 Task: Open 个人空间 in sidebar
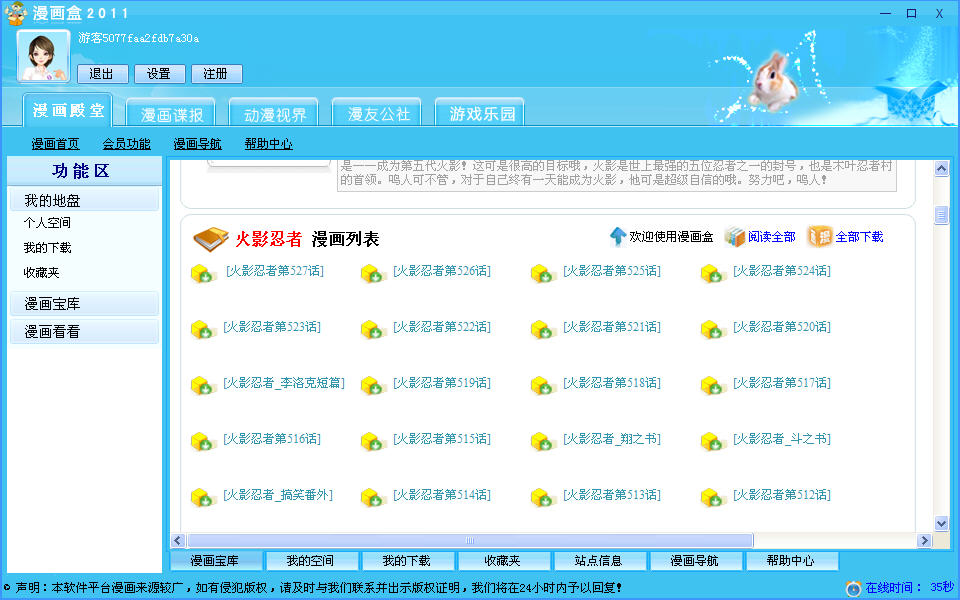[47, 223]
